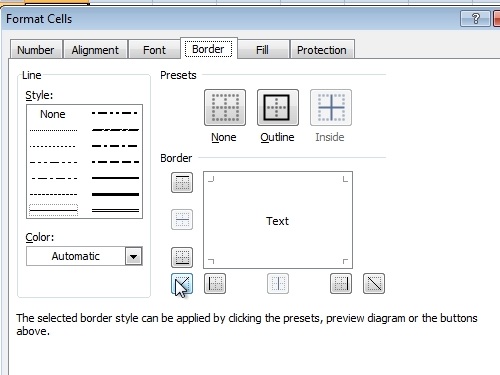Toggle the inside vertical border button

[x=278, y=284]
